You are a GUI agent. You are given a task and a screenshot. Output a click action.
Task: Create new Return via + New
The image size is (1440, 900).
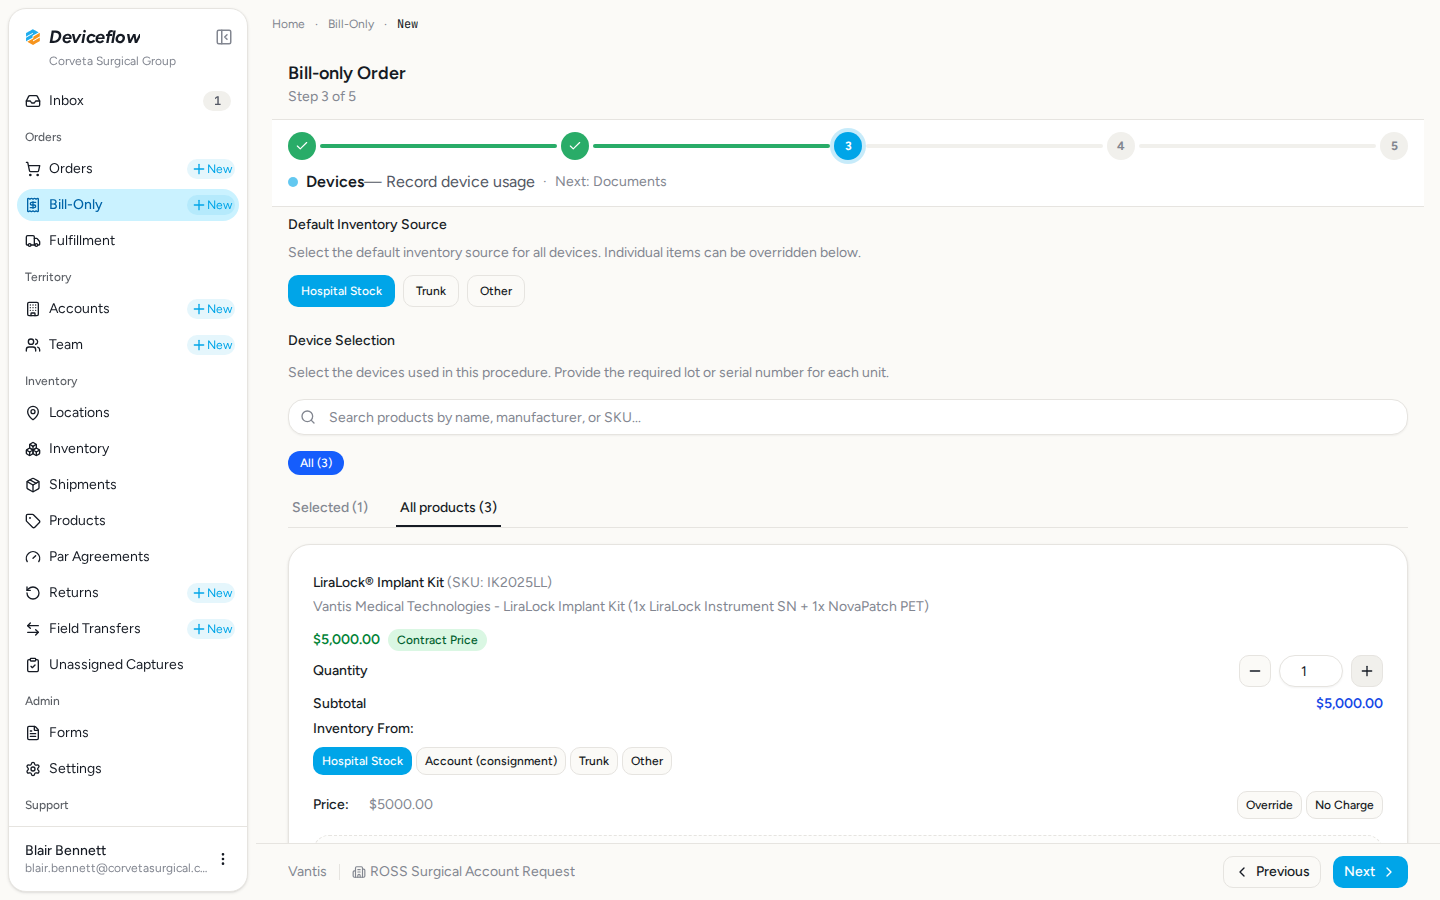tap(212, 593)
